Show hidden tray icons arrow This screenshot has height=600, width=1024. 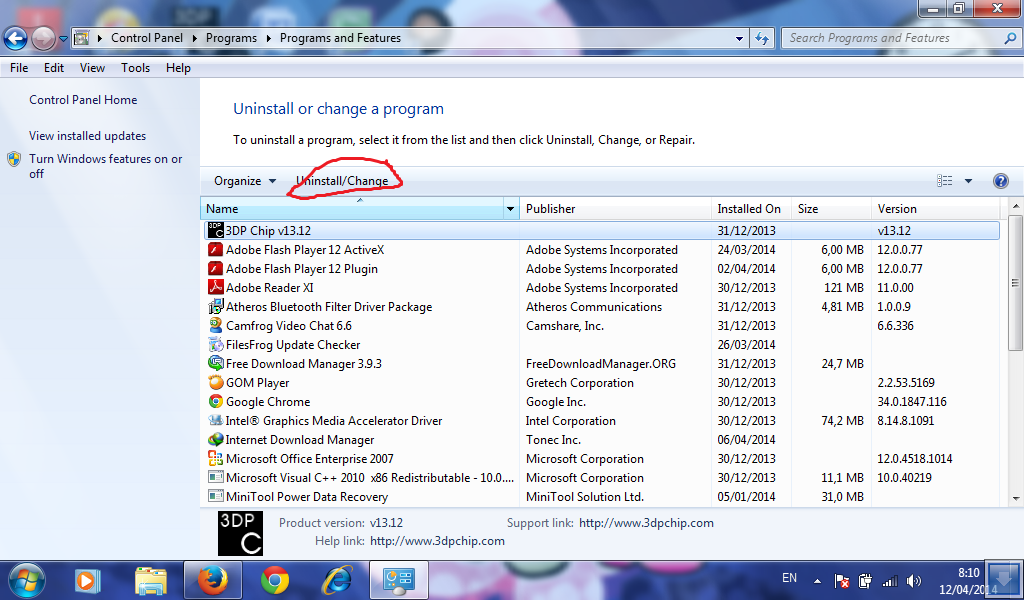point(817,580)
